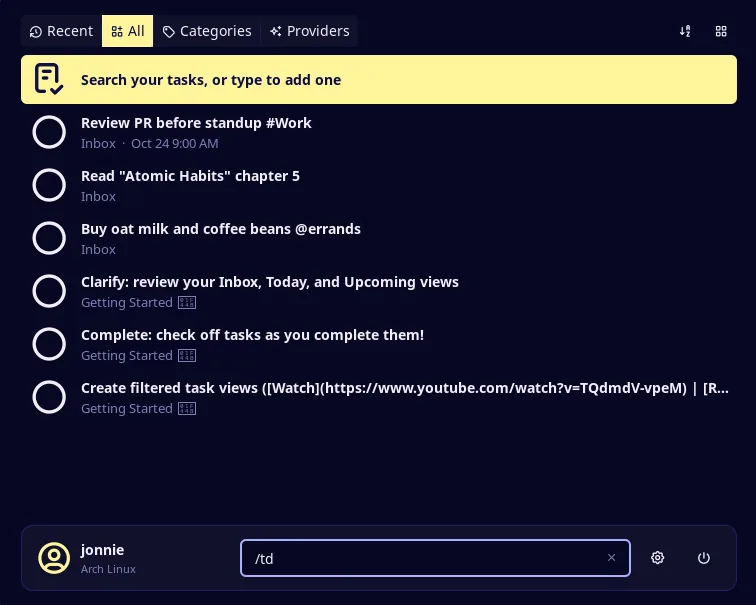This screenshot has height=605, width=756.
Task: Click 'Buy oat milk and coffee beans @errands'
Action: tap(221, 229)
